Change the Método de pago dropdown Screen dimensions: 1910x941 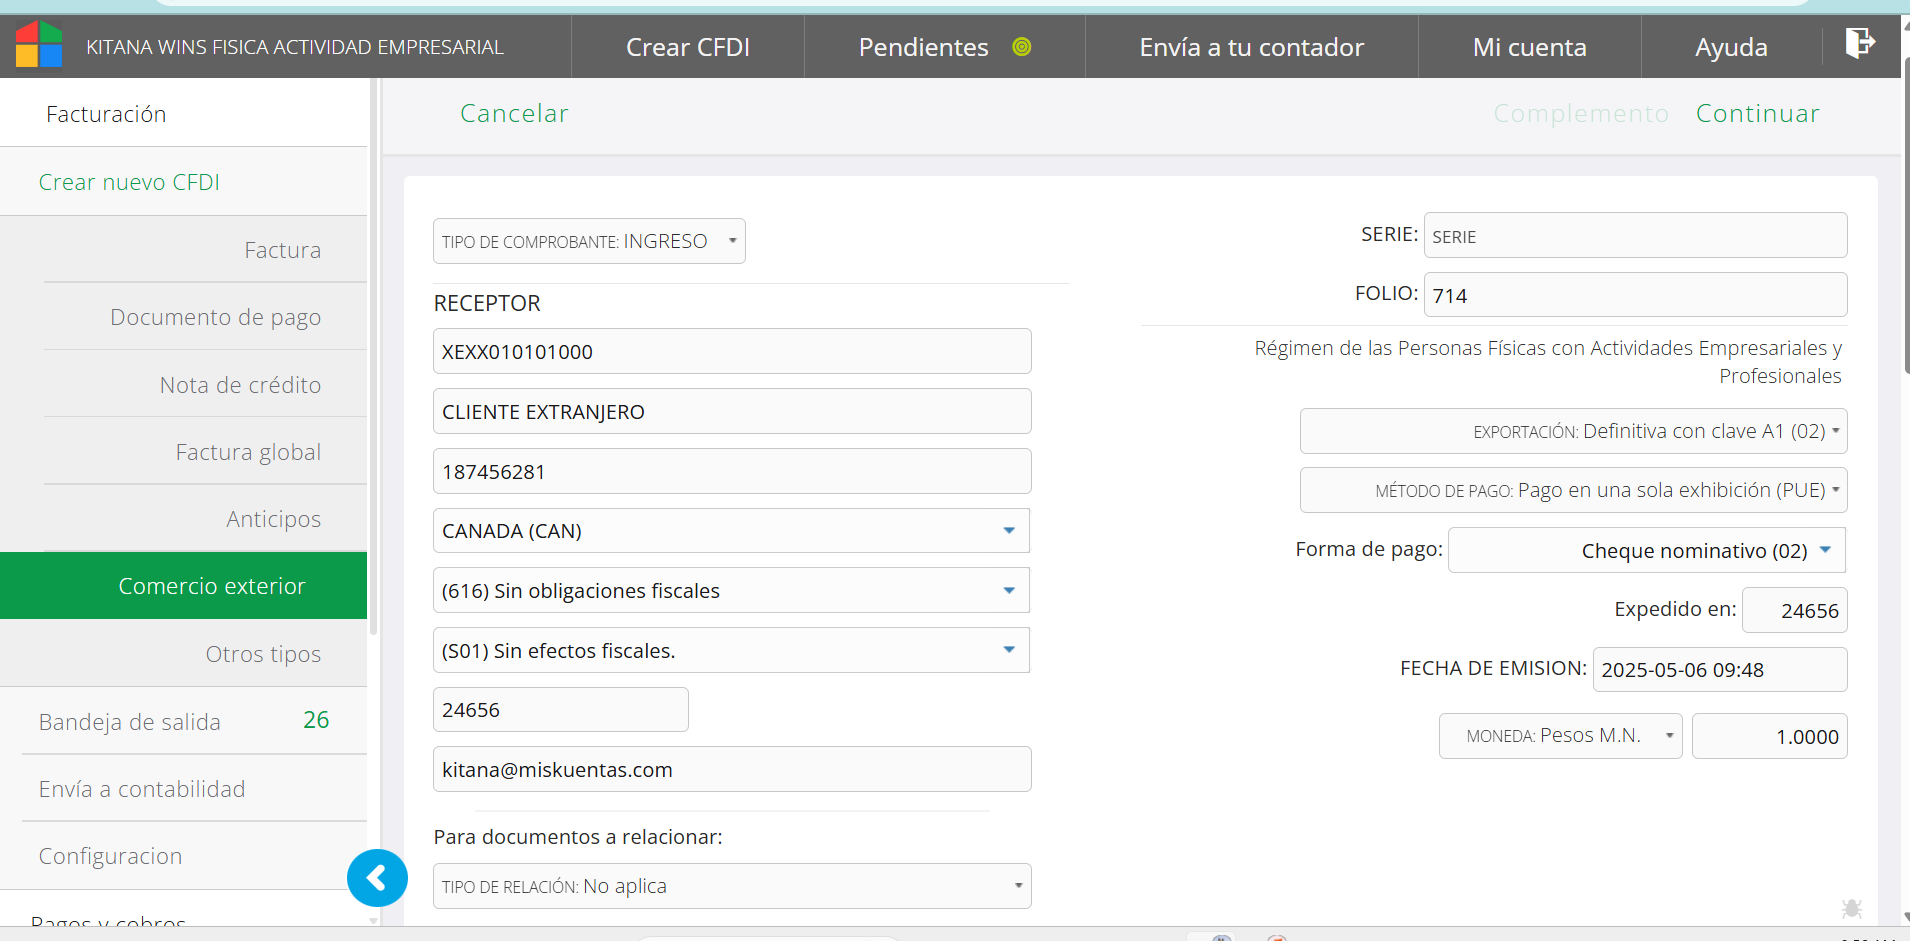tap(1573, 490)
